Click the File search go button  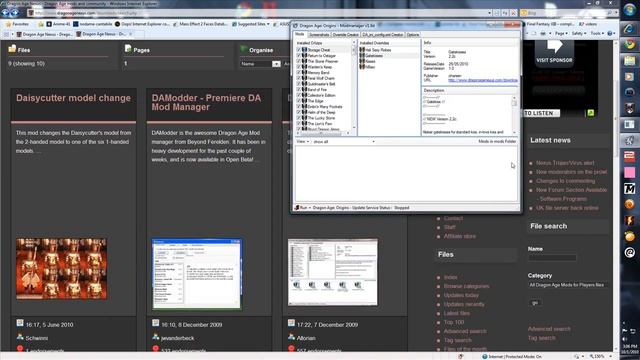click(535, 303)
